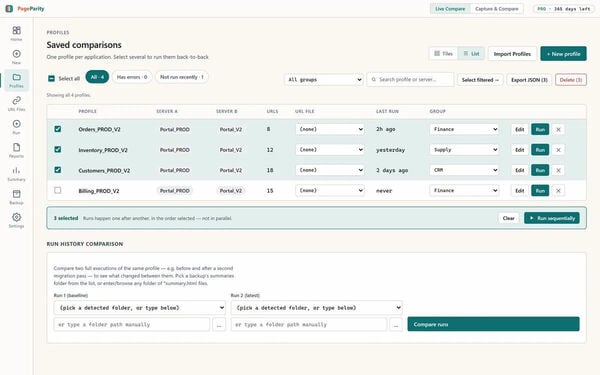Image resolution: width=600 pixels, height=375 pixels.
Task: Click the New profile button
Action: click(x=563, y=54)
